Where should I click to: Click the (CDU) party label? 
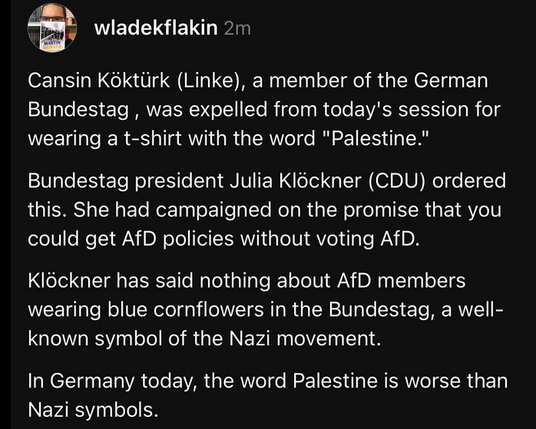(397, 181)
